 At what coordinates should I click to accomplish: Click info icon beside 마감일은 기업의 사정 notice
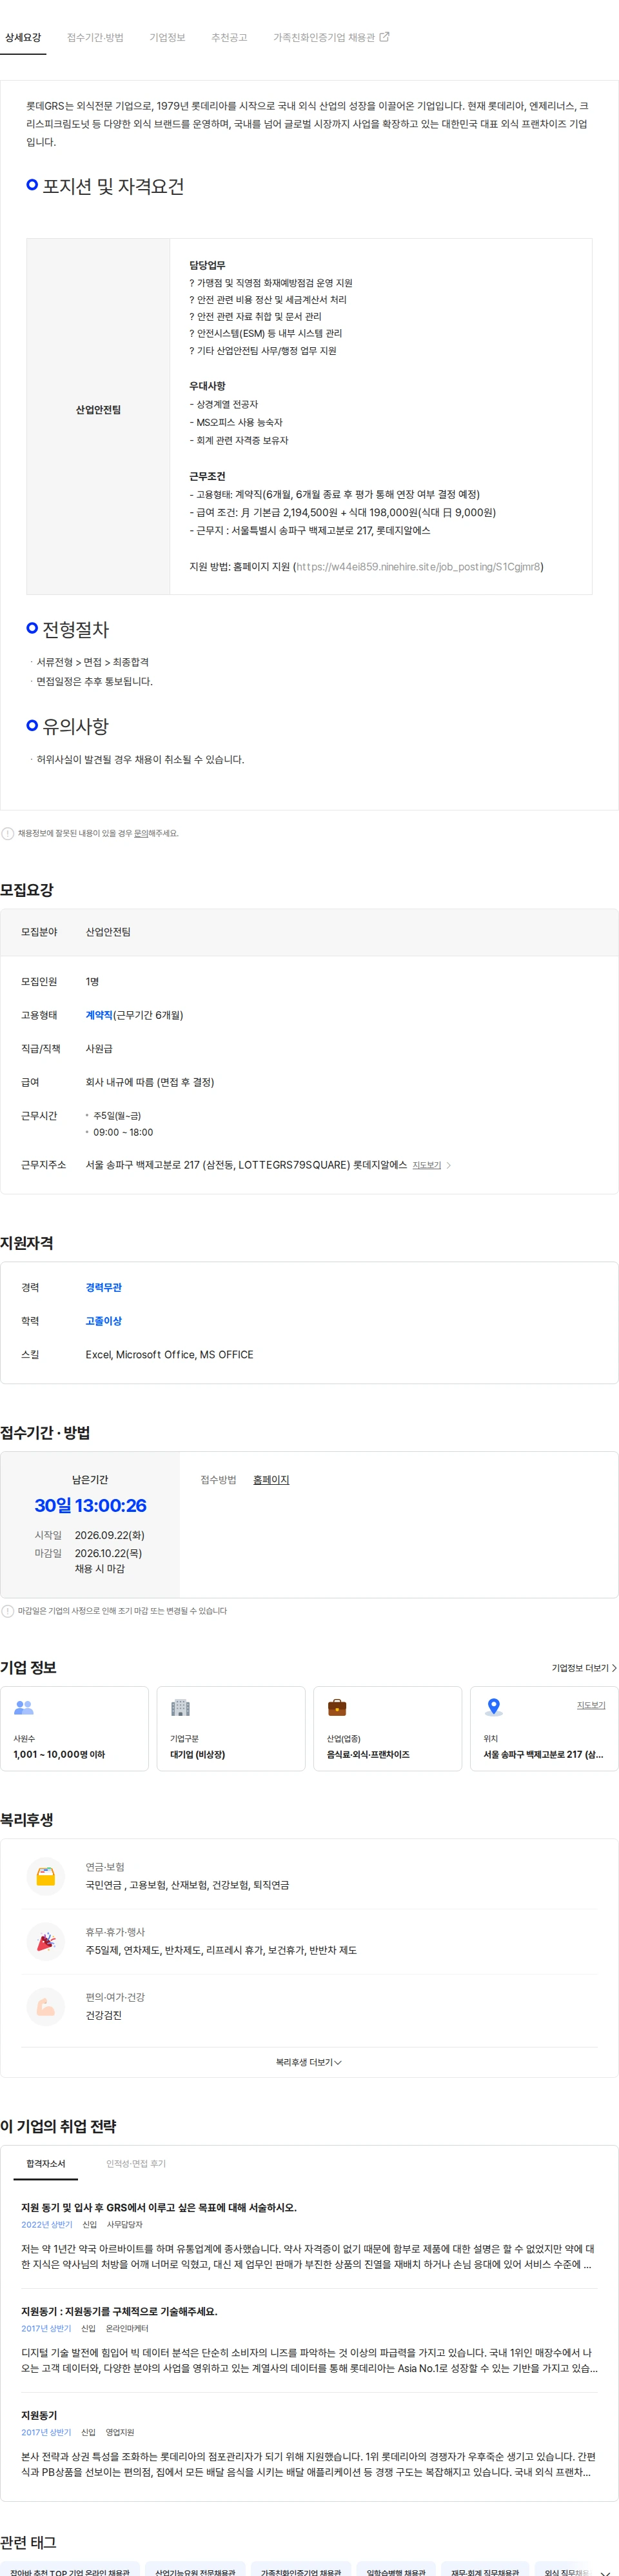click(8, 1611)
